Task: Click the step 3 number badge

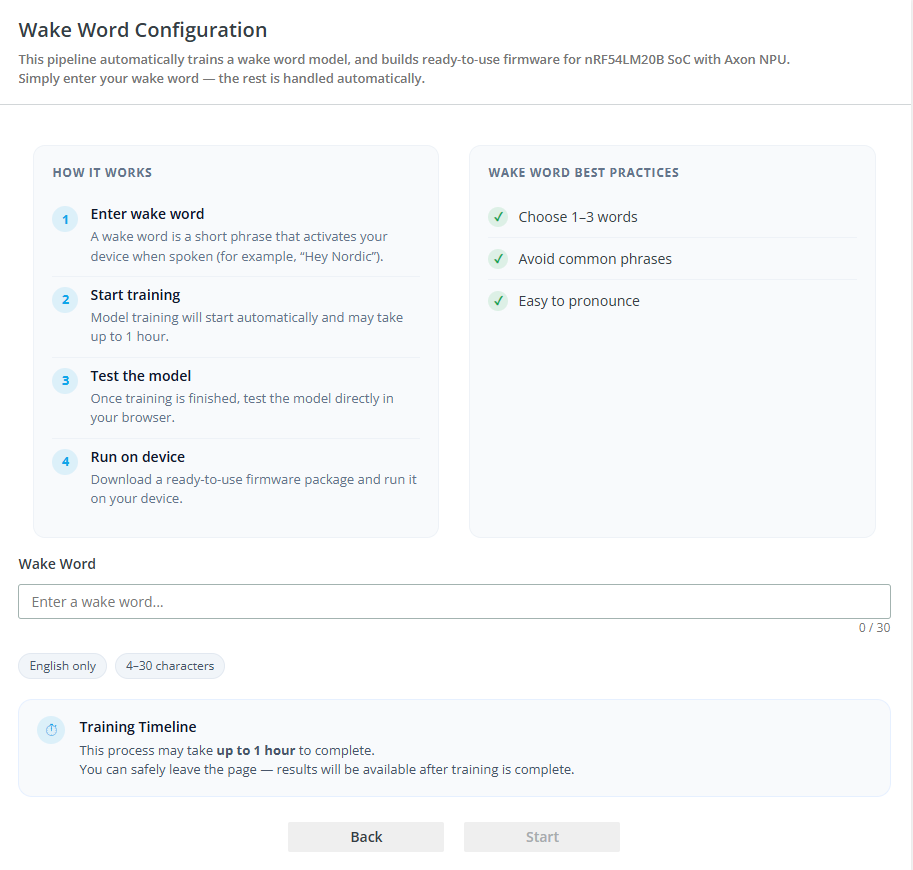Action: click(x=65, y=381)
